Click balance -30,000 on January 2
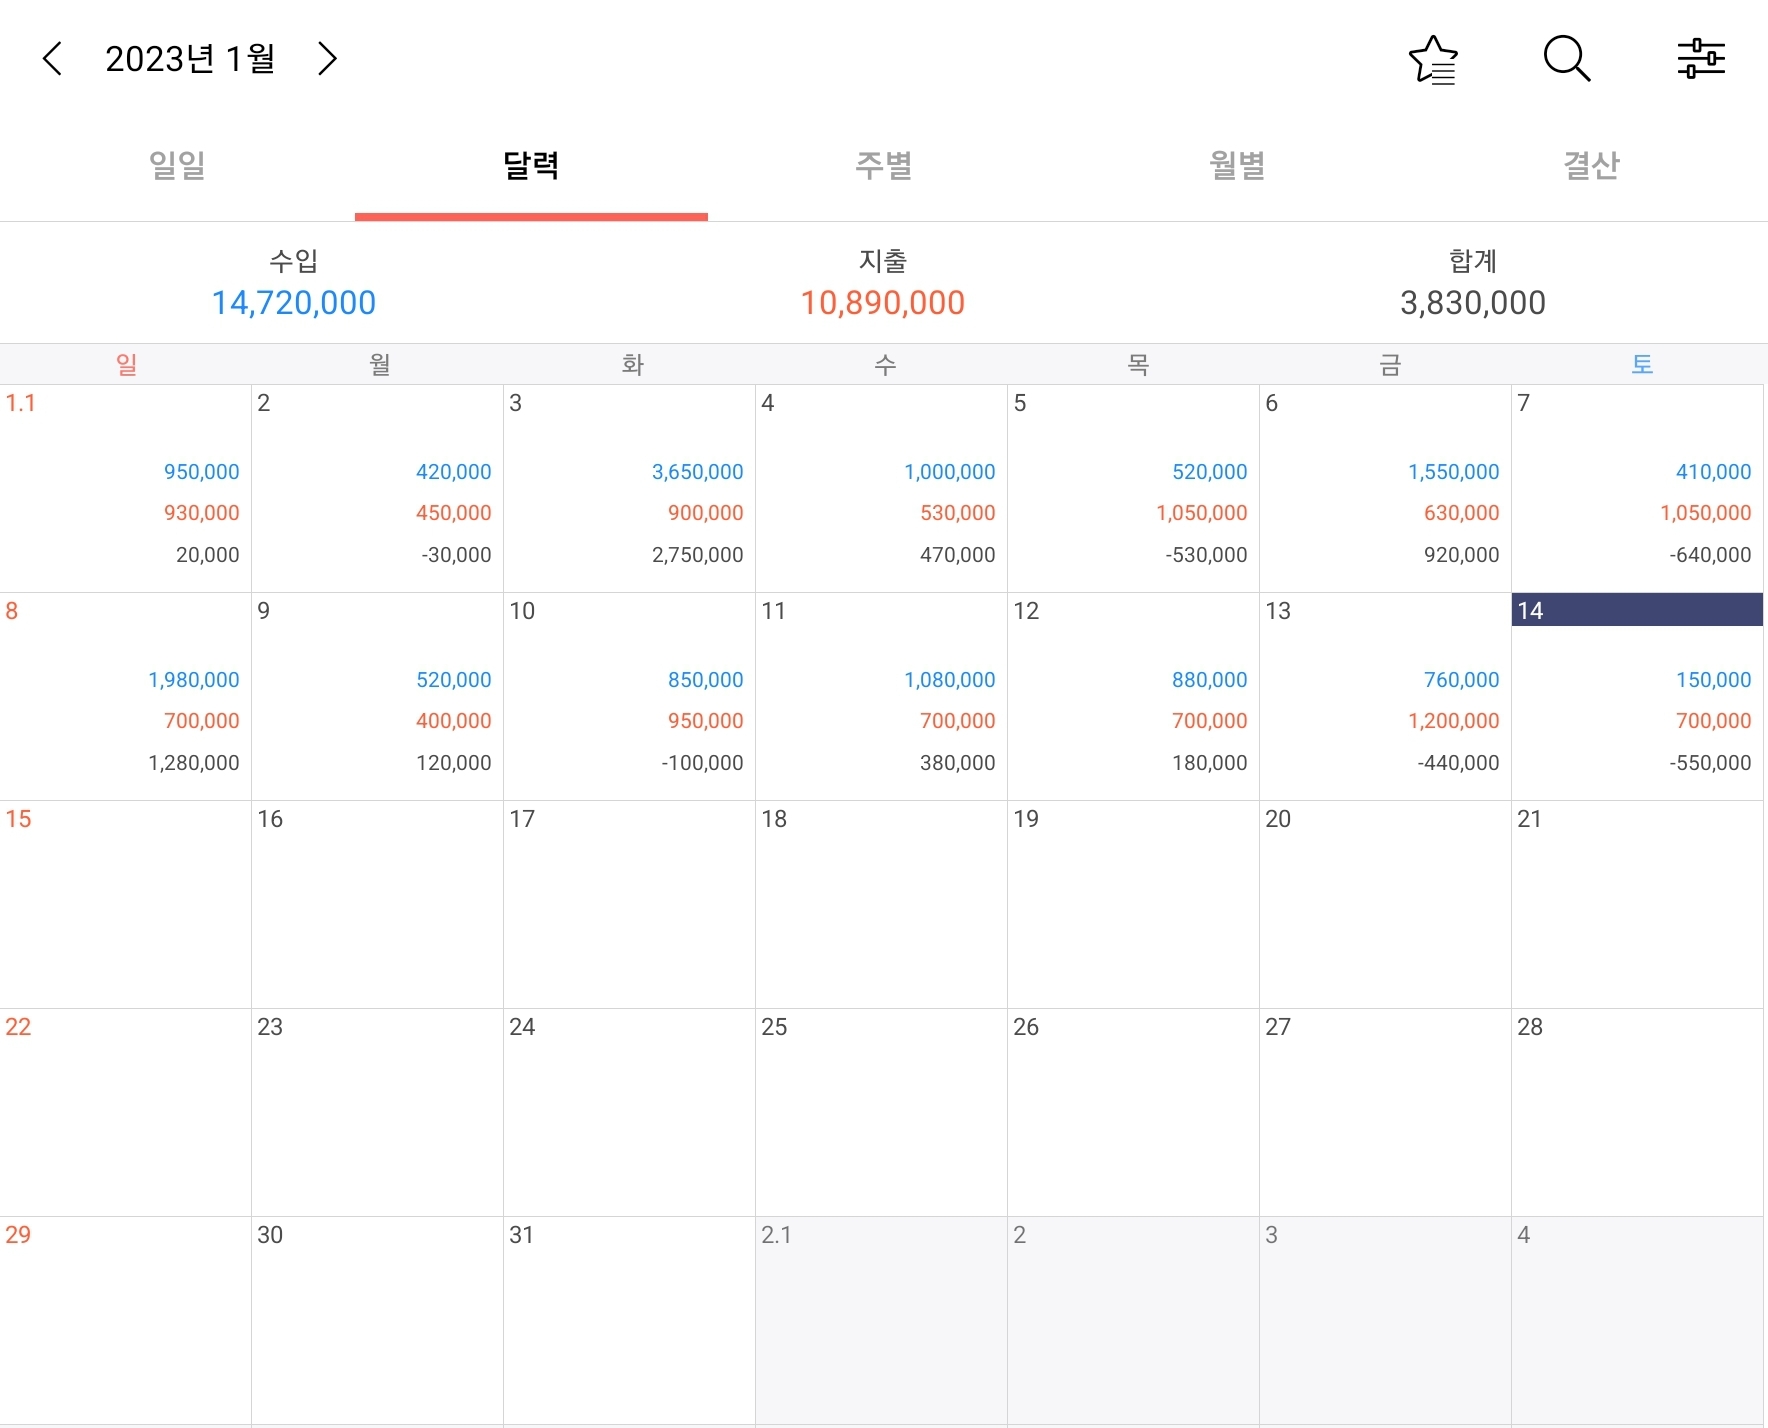This screenshot has height=1428, width=1768. (x=456, y=555)
